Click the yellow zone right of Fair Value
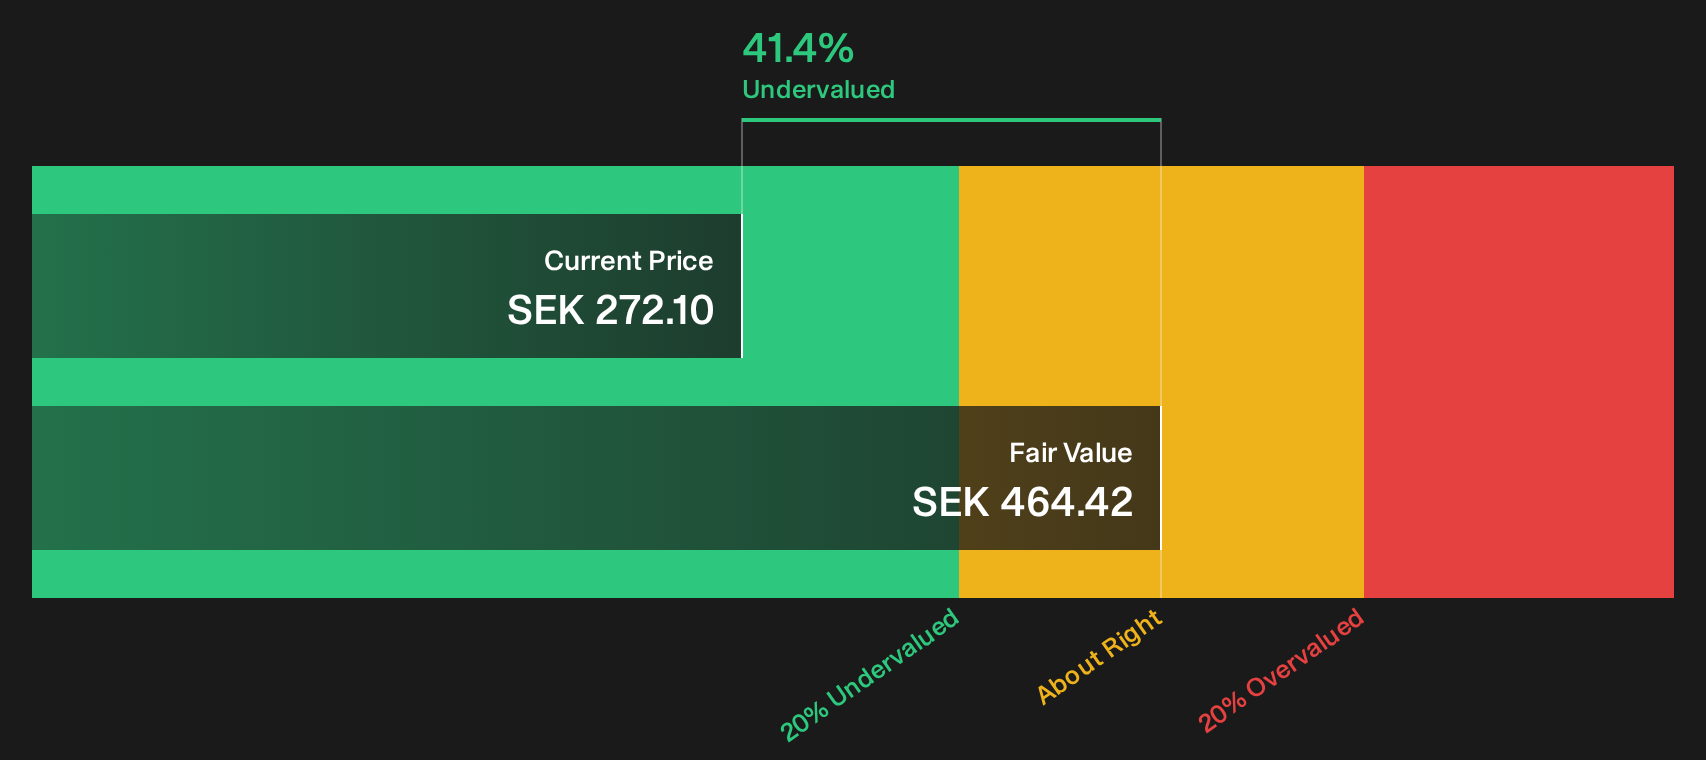Image resolution: width=1706 pixels, height=760 pixels. tap(1262, 478)
